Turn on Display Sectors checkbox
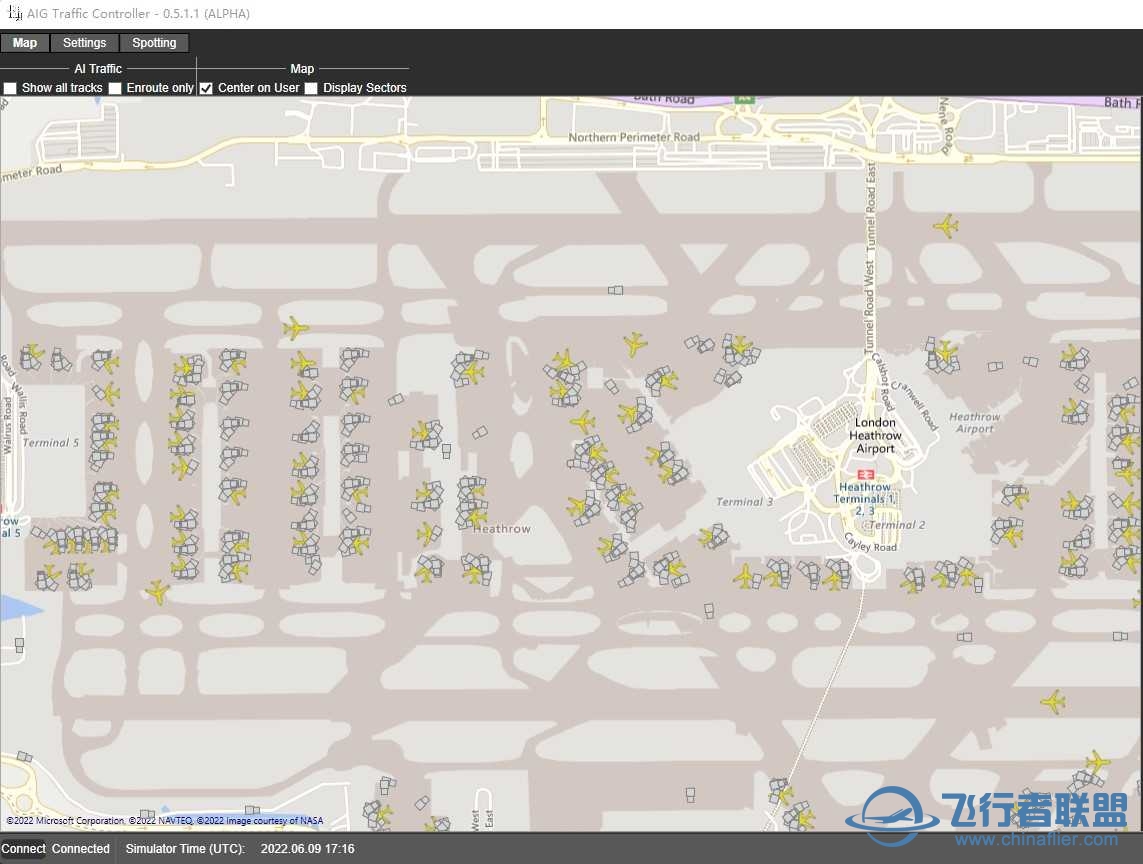Screen dimensions: 1143x864 (311, 88)
